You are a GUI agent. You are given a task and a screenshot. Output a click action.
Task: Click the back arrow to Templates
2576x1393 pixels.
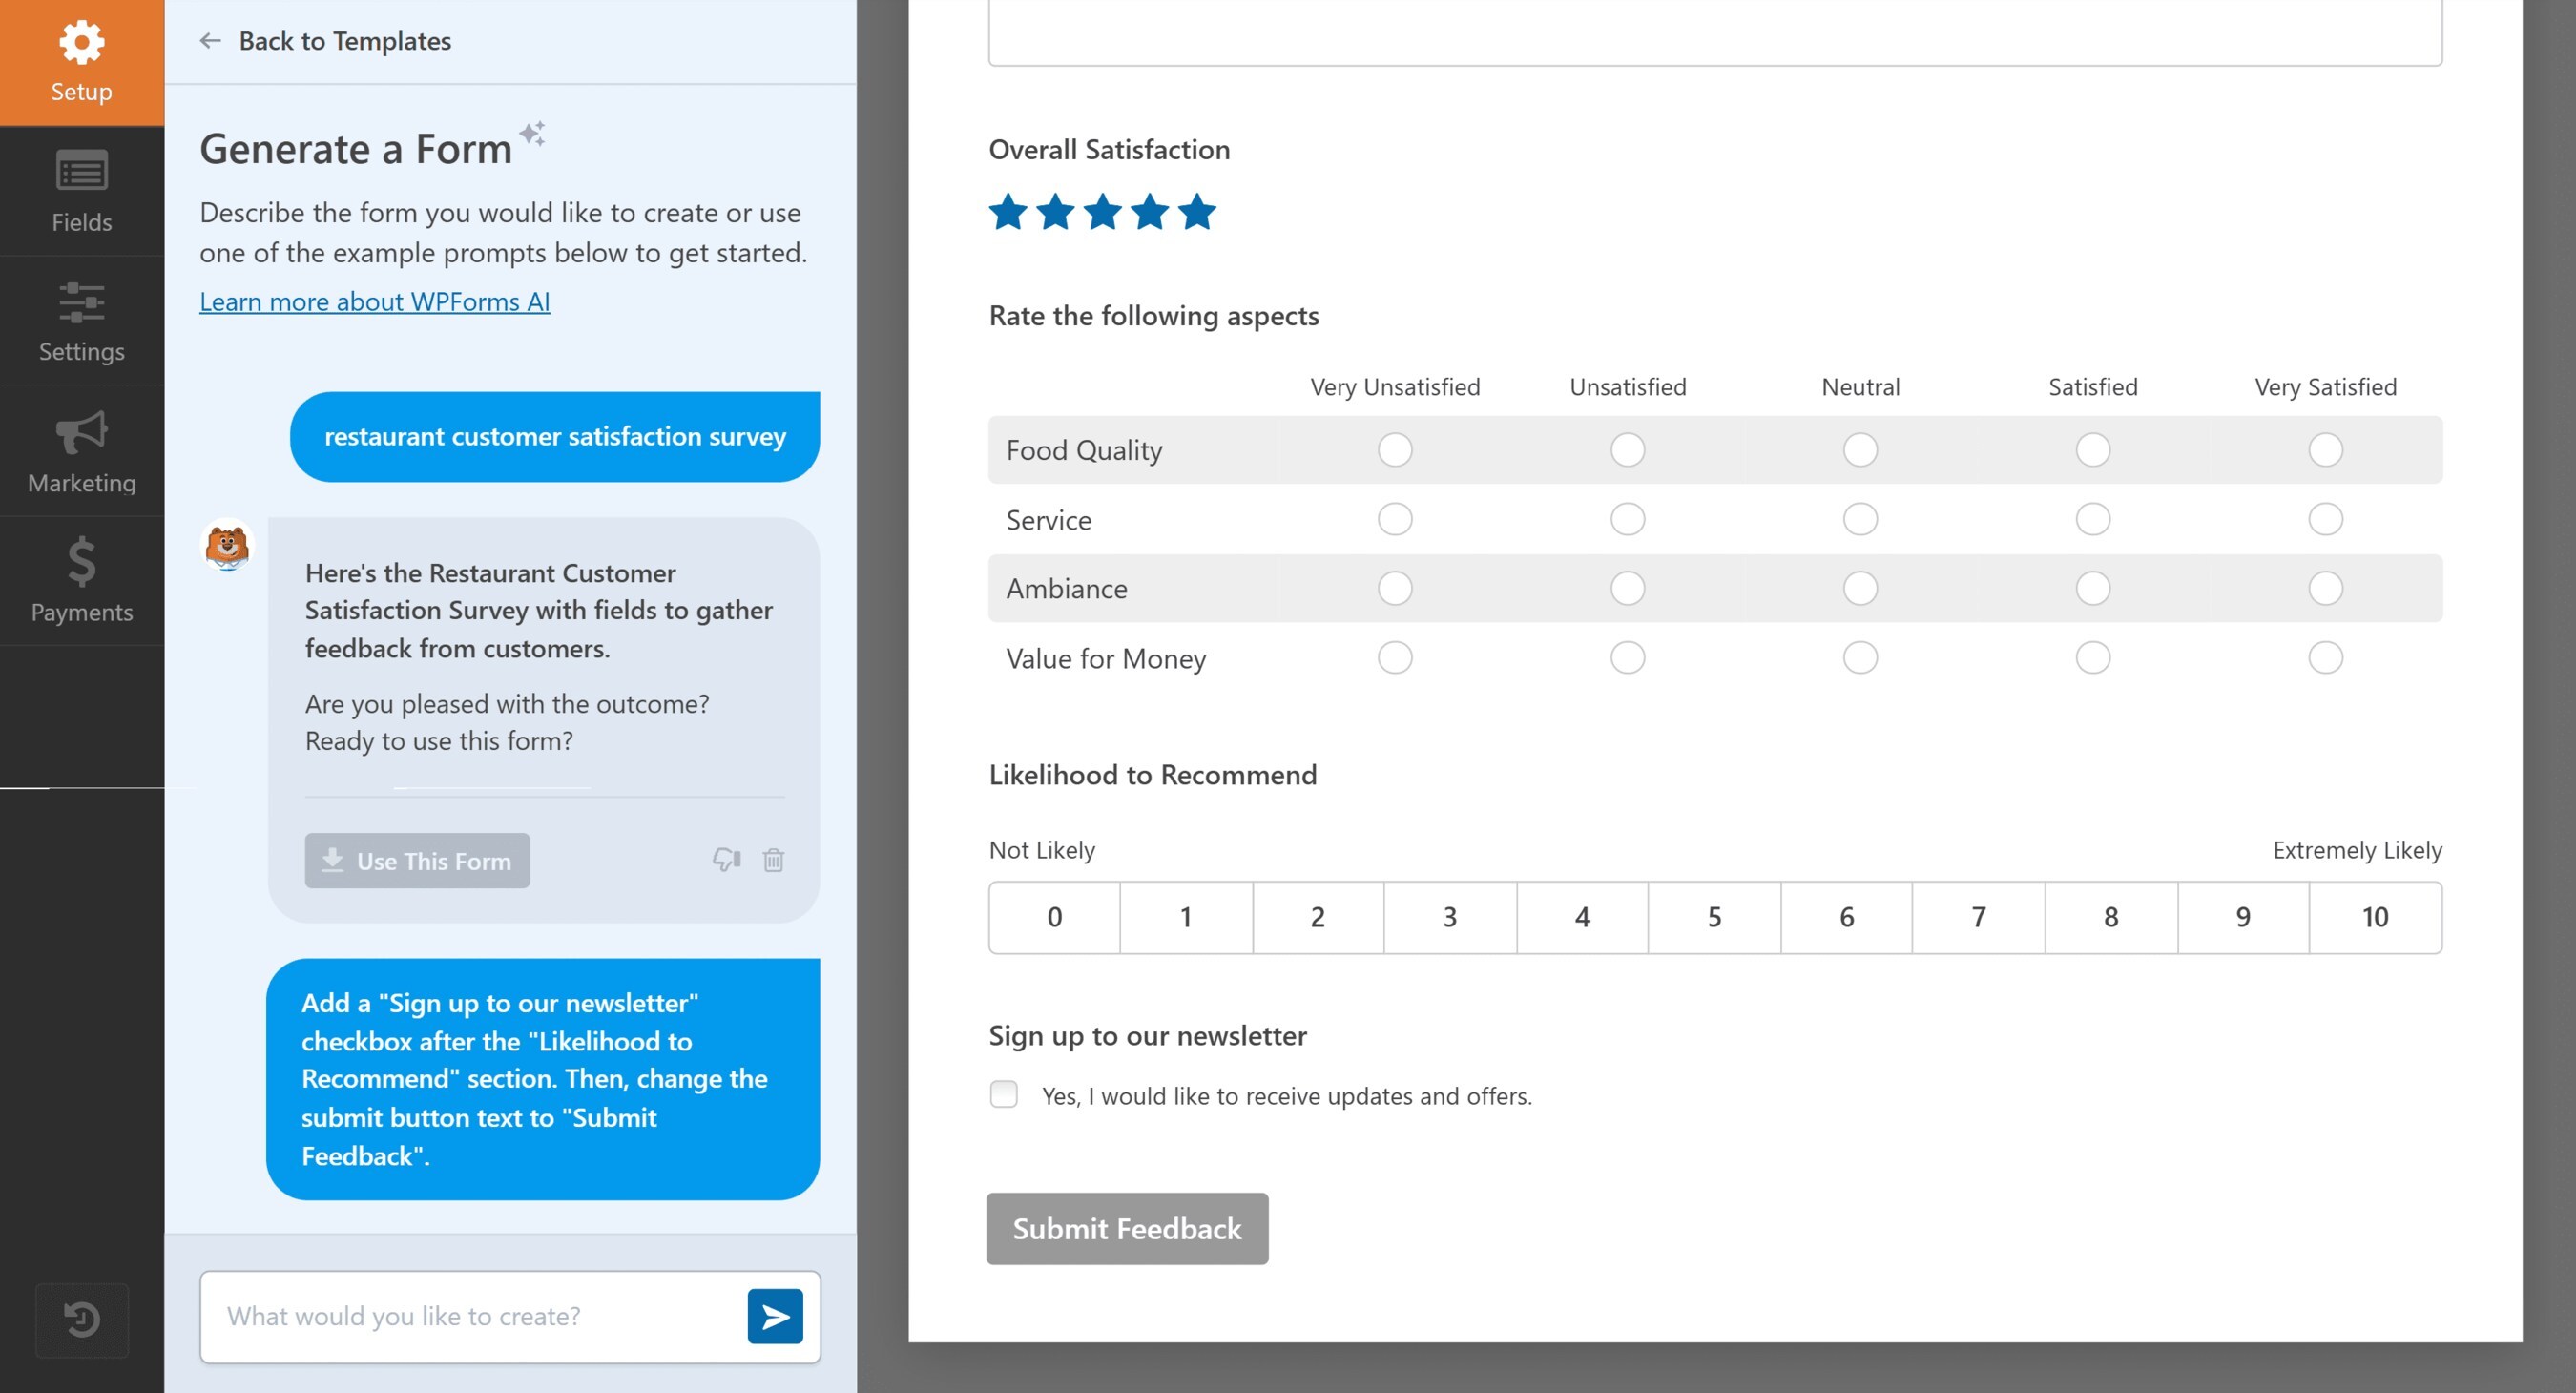point(210,41)
